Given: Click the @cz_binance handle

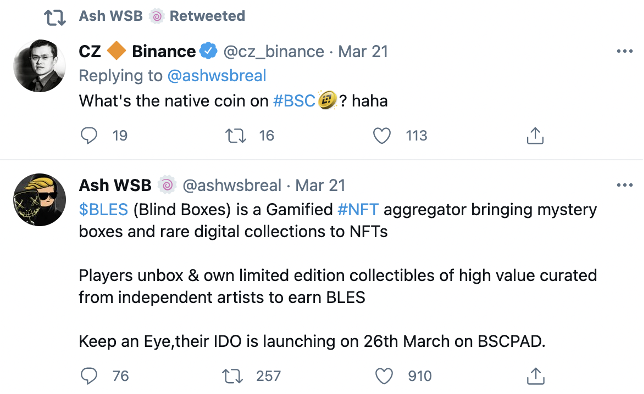Looking at the screenshot, I should coord(274,52).
